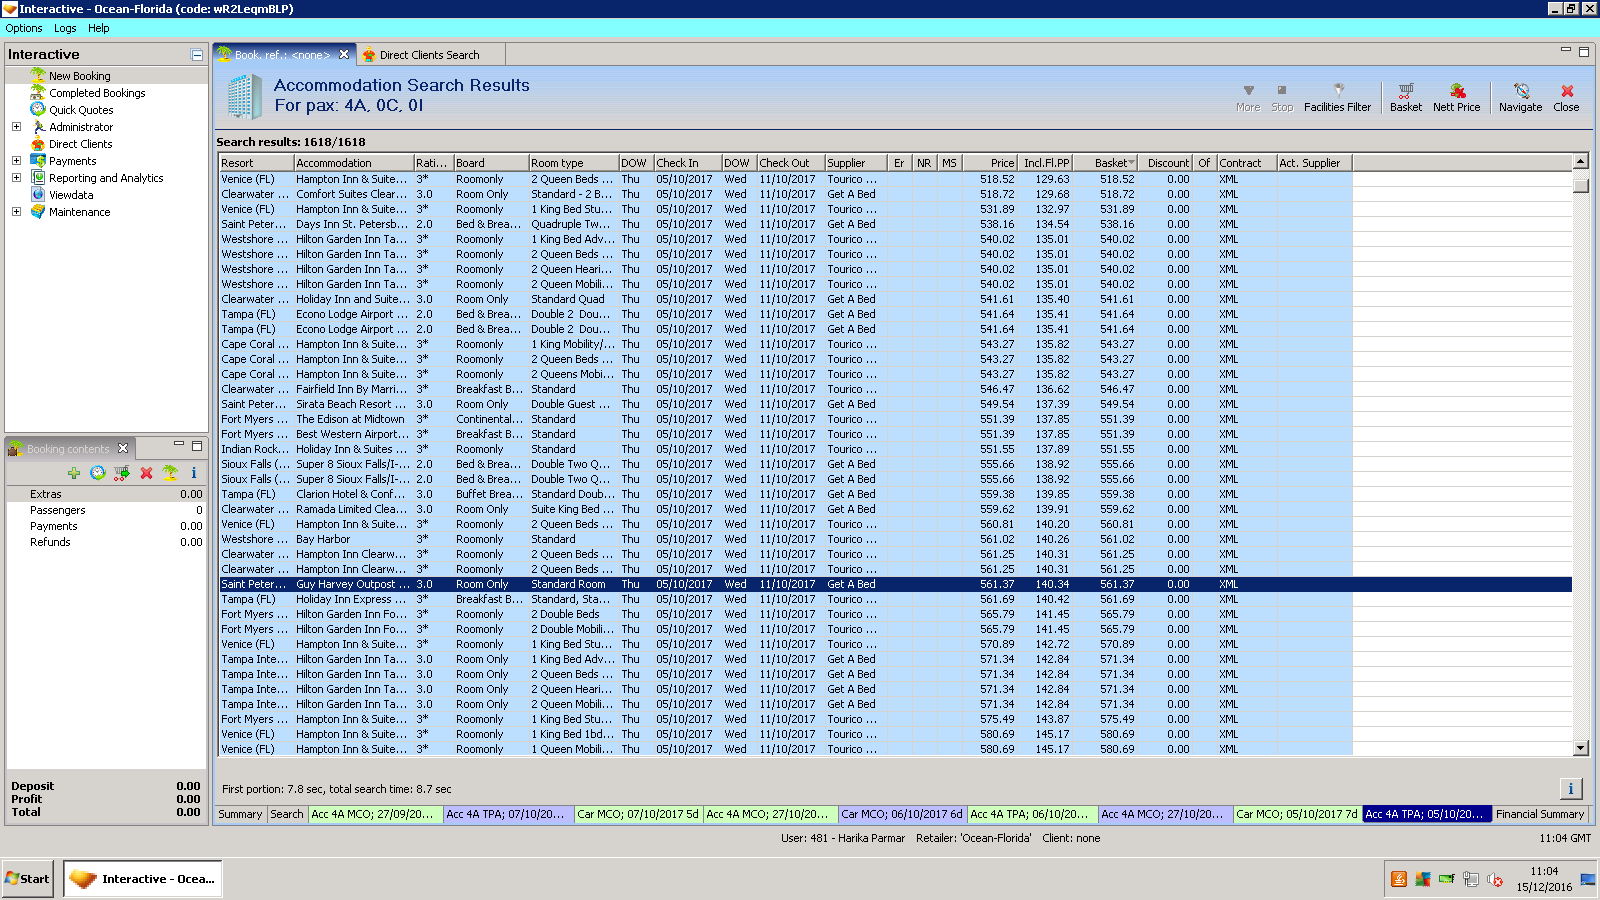This screenshot has height=900, width=1600.
Task: Switch to the Direct Clients Search tab
Action: pyautogui.click(x=428, y=55)
